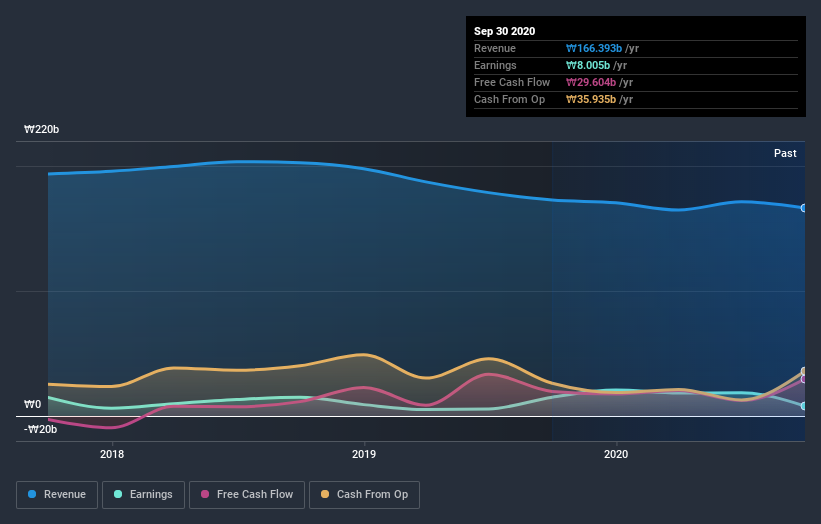The height and width of the screenshot is (524, 821).
Task: Click the ₩35.935b cash from op value
Action: point(591,99)
